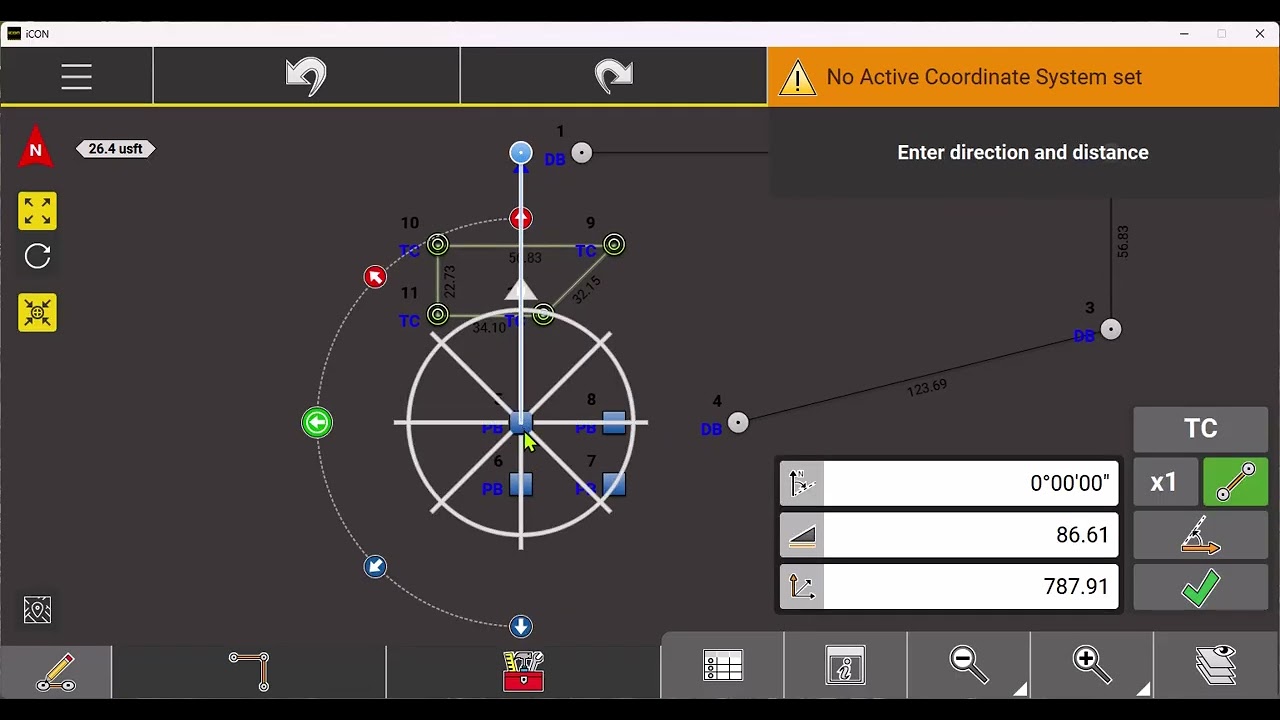1280x720 pixels.
Task: Open the info panel icon
Action: pos(845,666)
